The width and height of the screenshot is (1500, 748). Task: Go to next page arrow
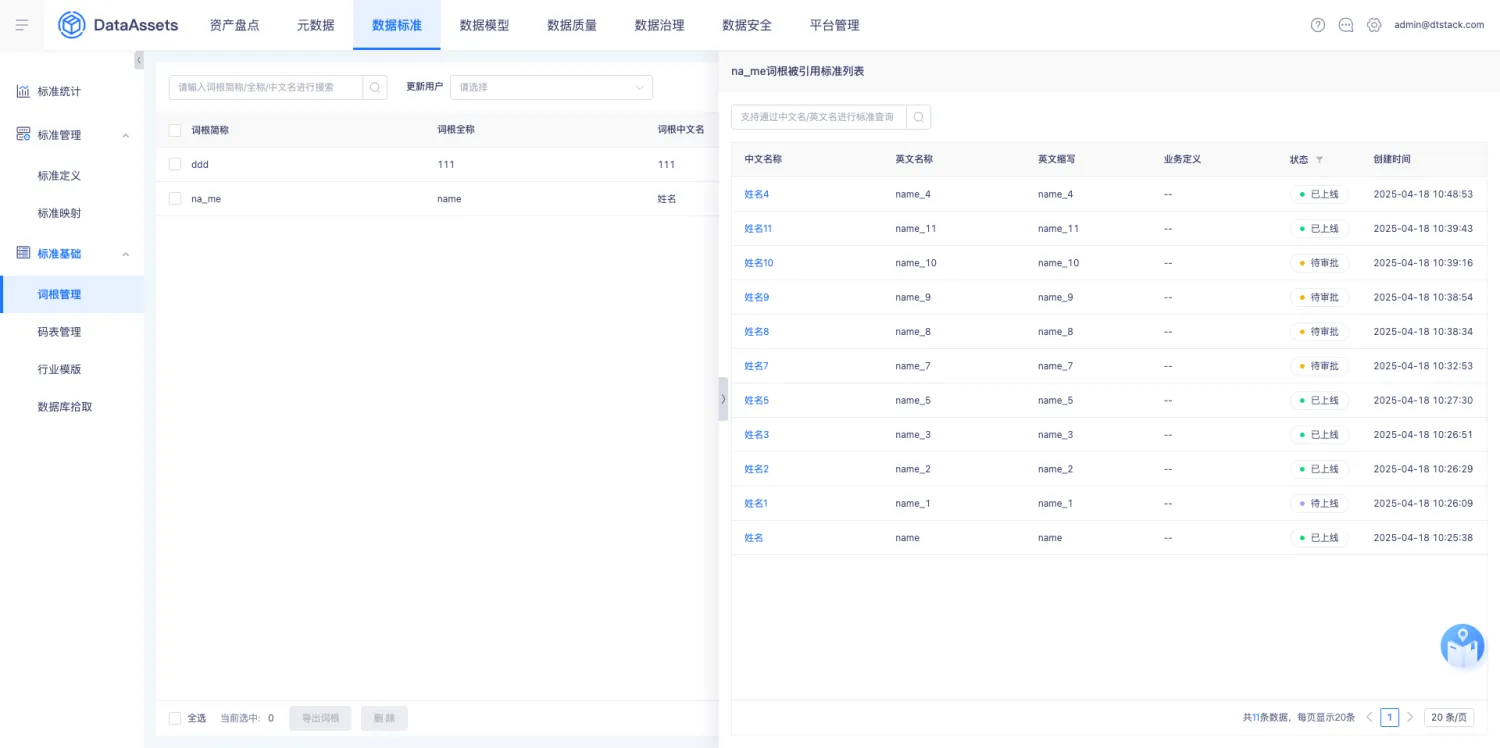(1410, 717)
